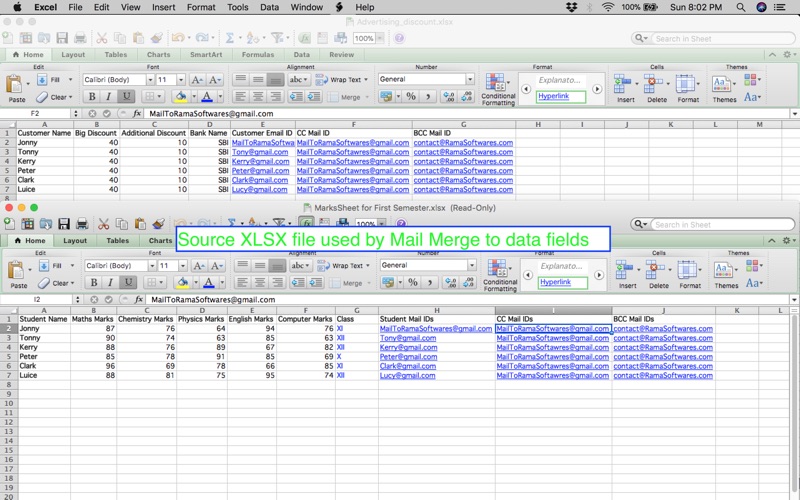The image size is (800, 500).
Task: Open General number format dropdown in MarksSheet window
Action: [472, 265]
